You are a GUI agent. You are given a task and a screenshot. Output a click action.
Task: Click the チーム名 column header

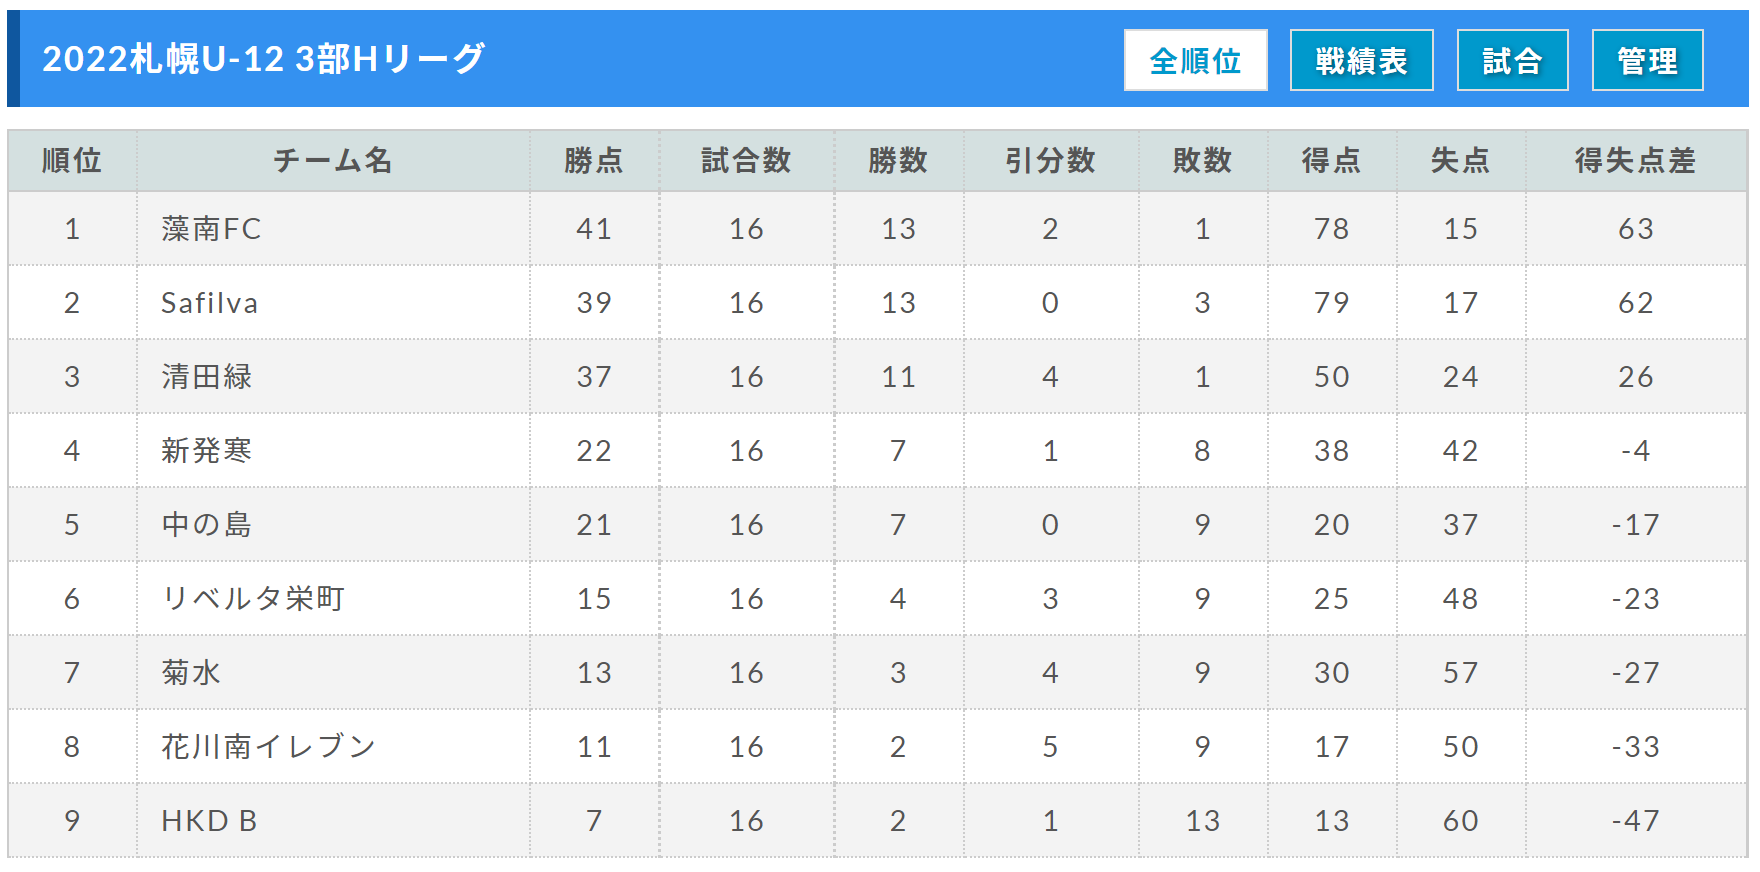click(x=333, y=160)
